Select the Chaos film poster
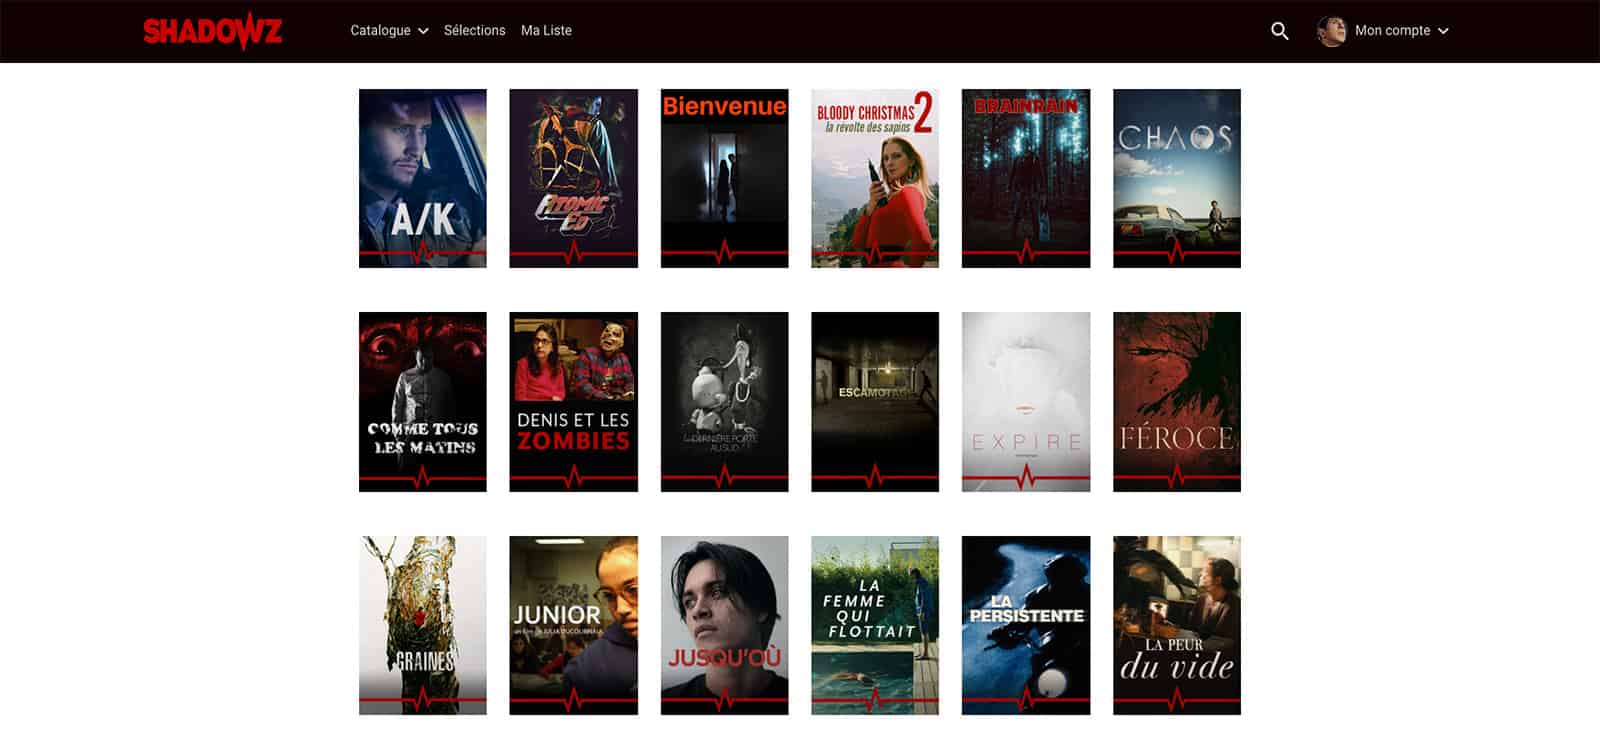 1176,178
